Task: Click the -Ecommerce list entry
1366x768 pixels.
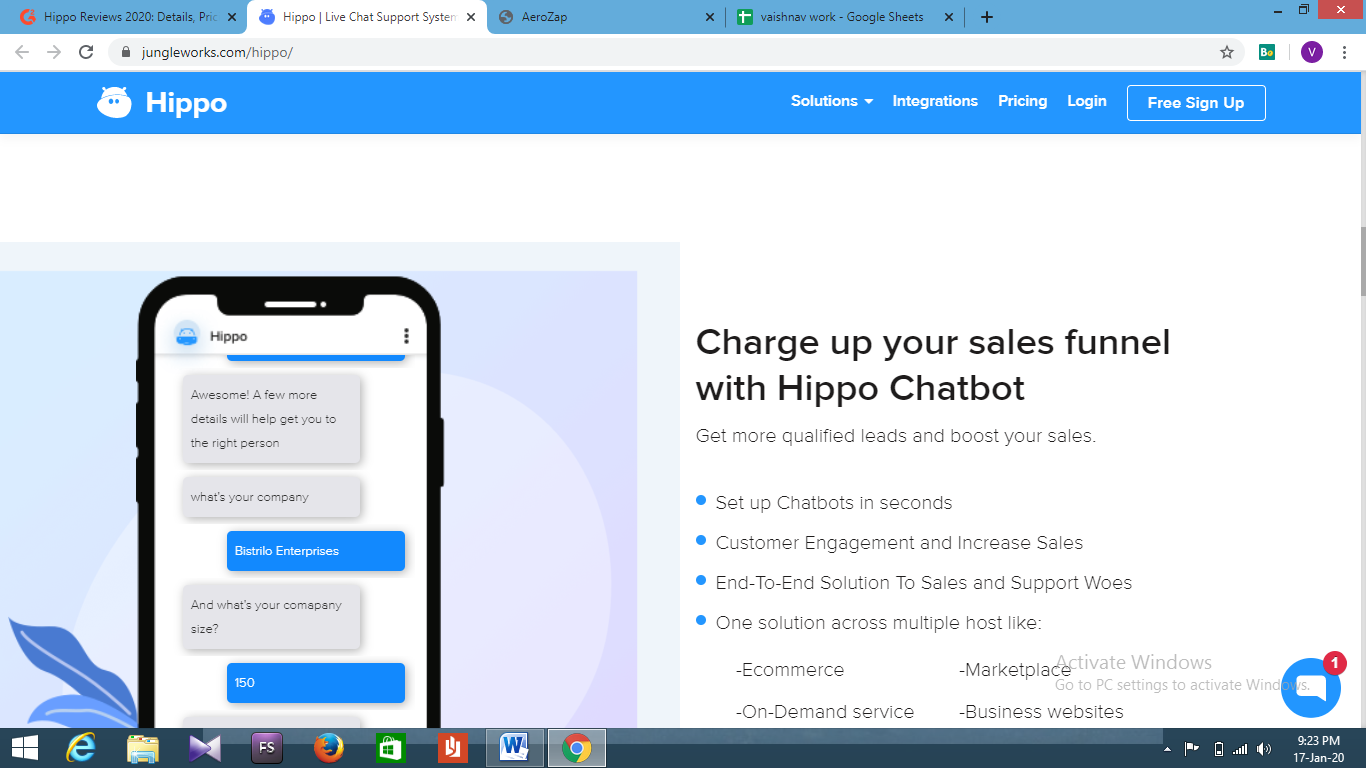Action: 790,670
